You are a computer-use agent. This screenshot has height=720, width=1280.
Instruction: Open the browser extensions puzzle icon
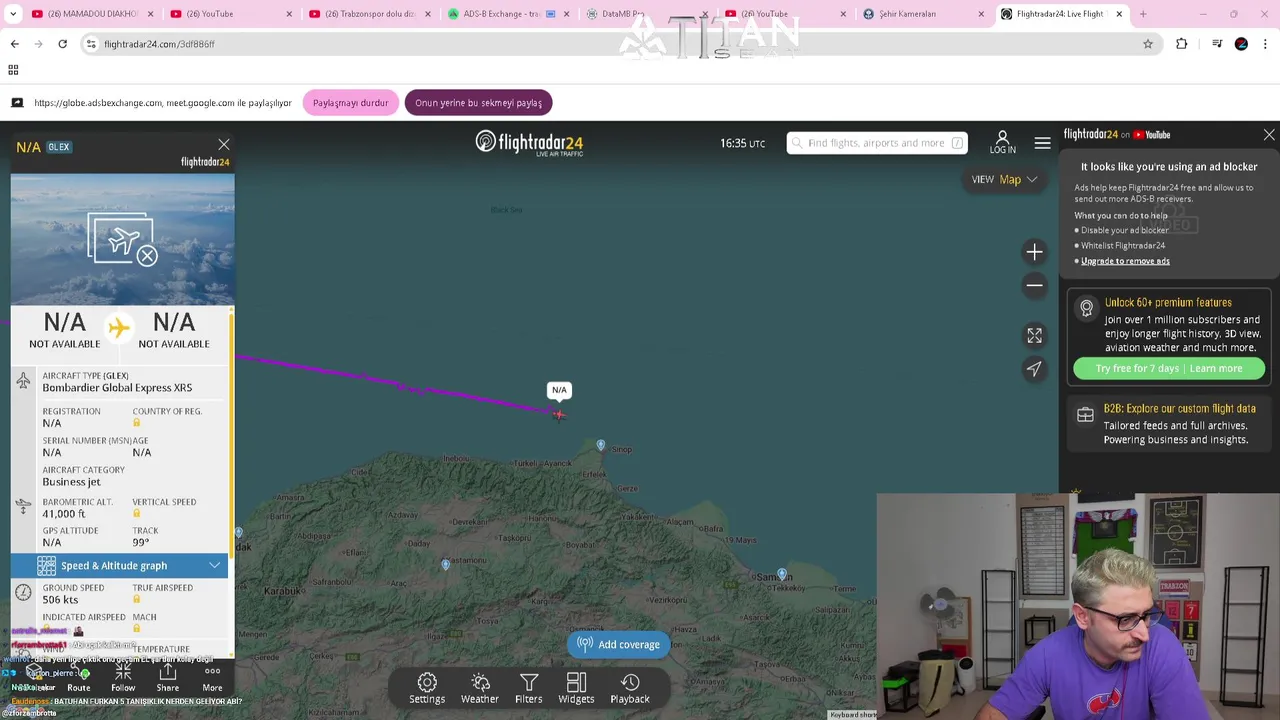tap(1182, 44)
